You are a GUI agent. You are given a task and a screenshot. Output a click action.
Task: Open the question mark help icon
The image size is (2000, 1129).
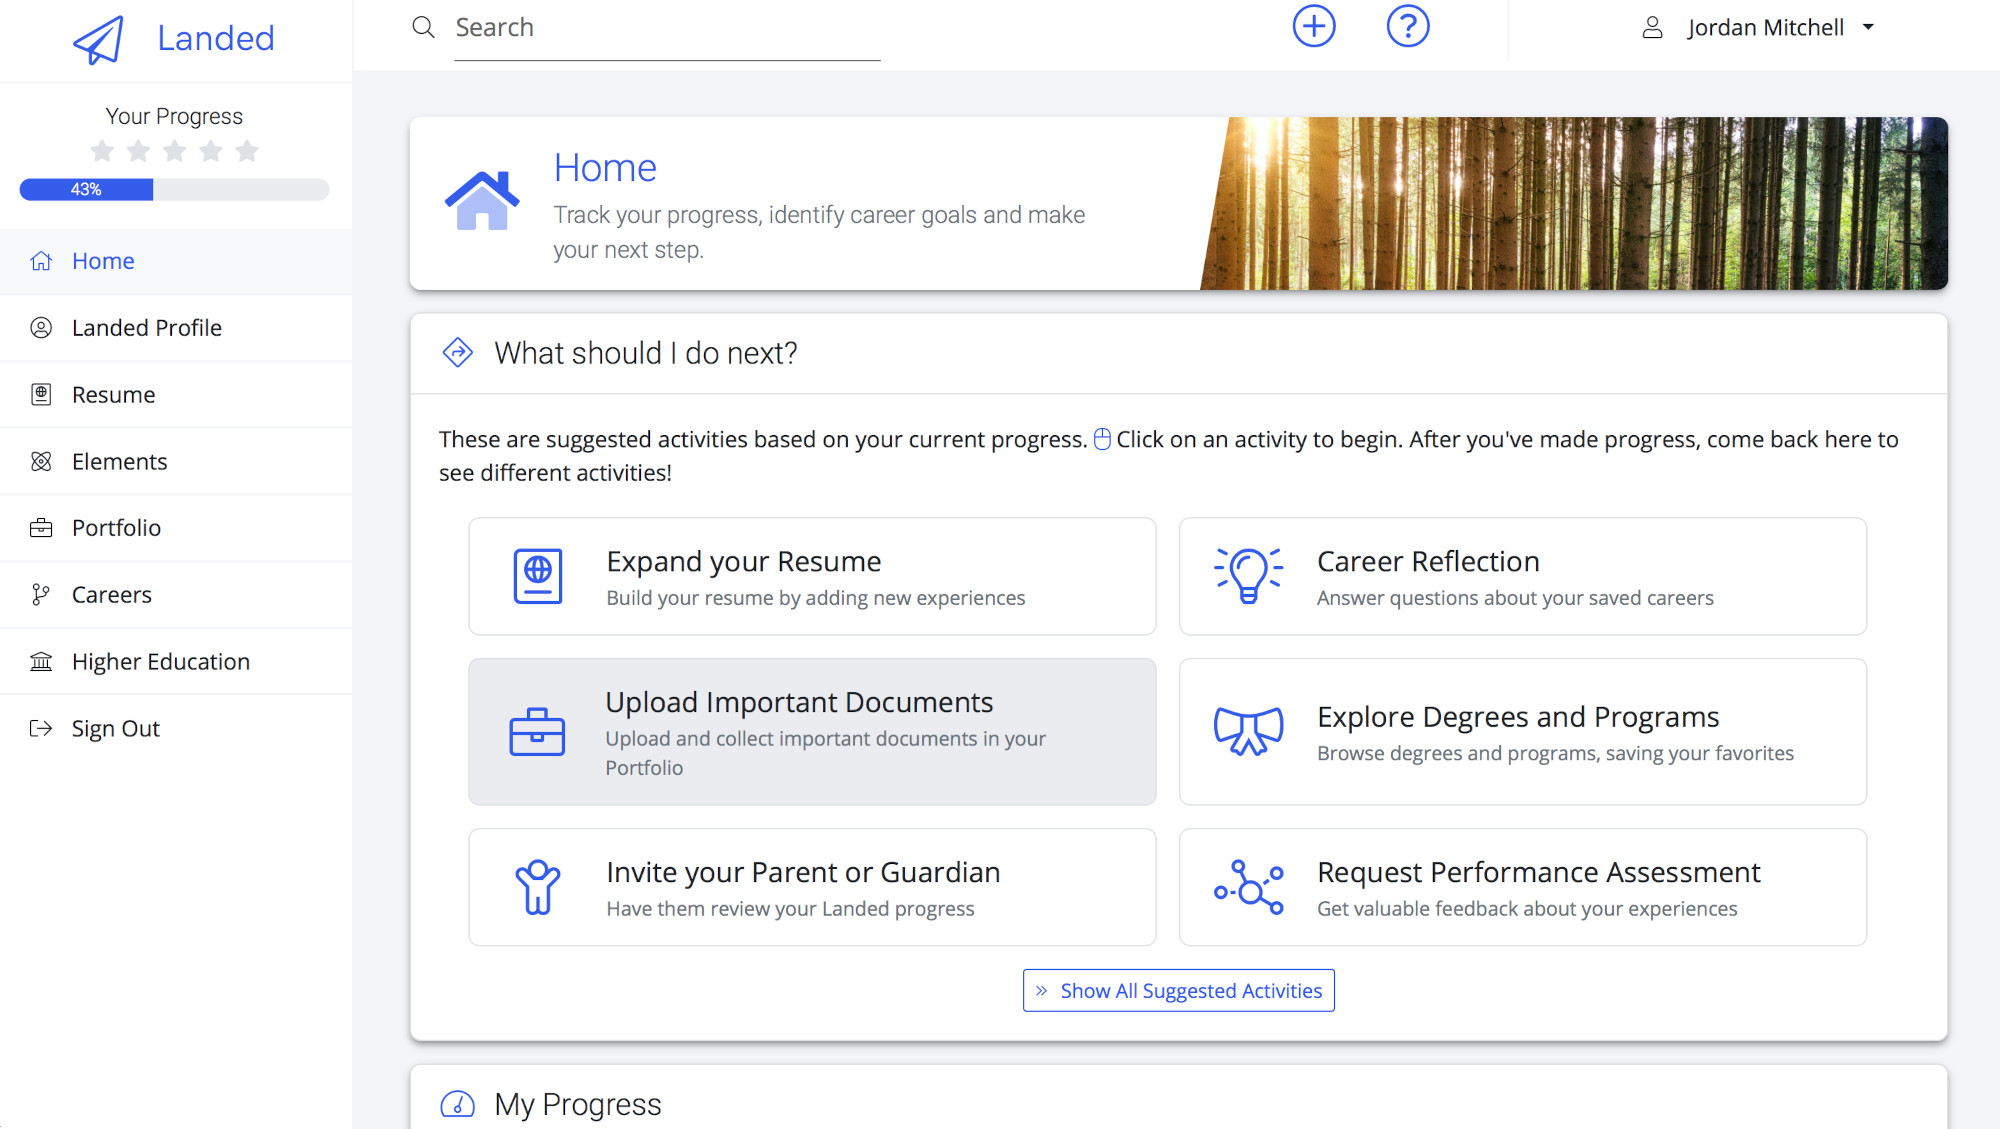point(1408,26)
